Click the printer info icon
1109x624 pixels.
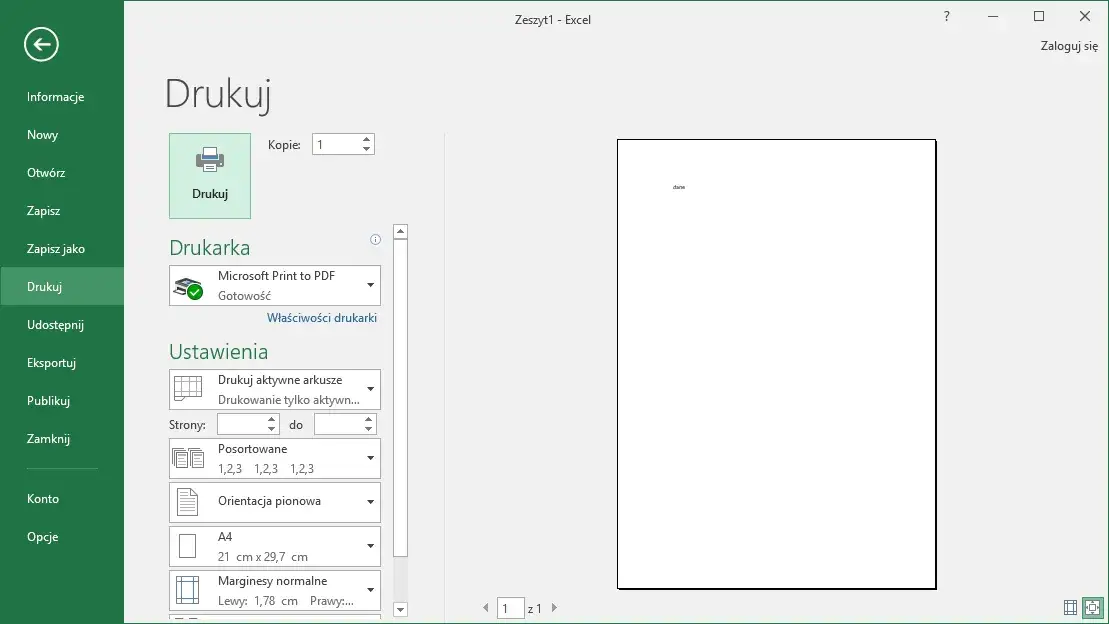(x=376, y=239)
